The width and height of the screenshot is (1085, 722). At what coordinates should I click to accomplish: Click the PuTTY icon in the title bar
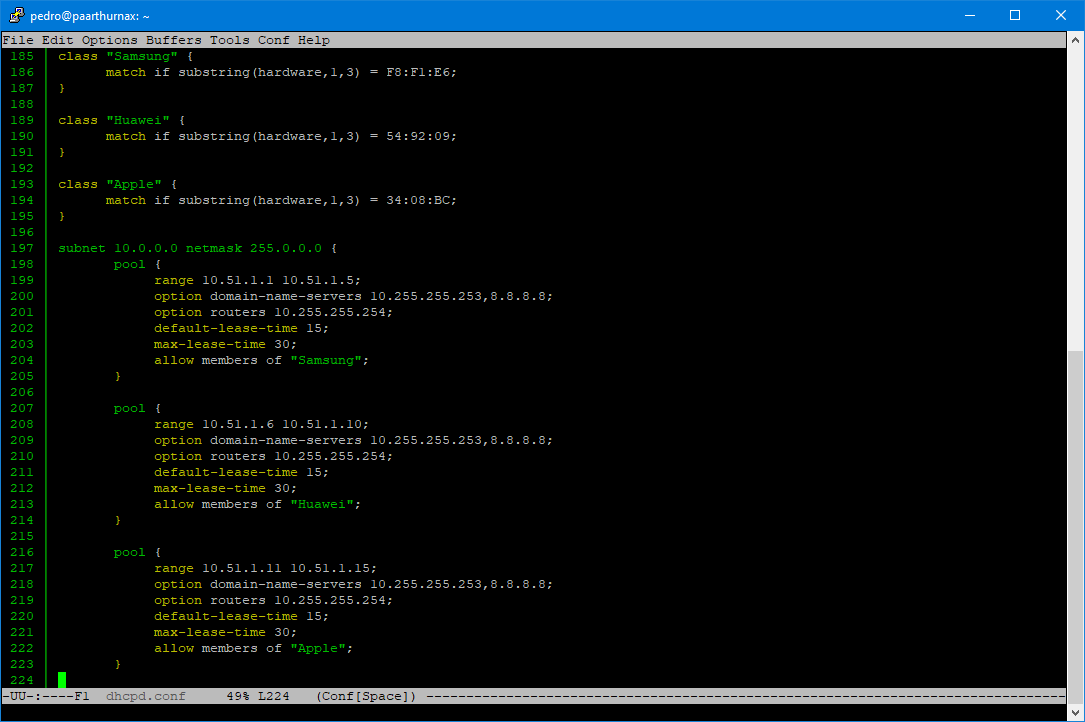[15, 15]
